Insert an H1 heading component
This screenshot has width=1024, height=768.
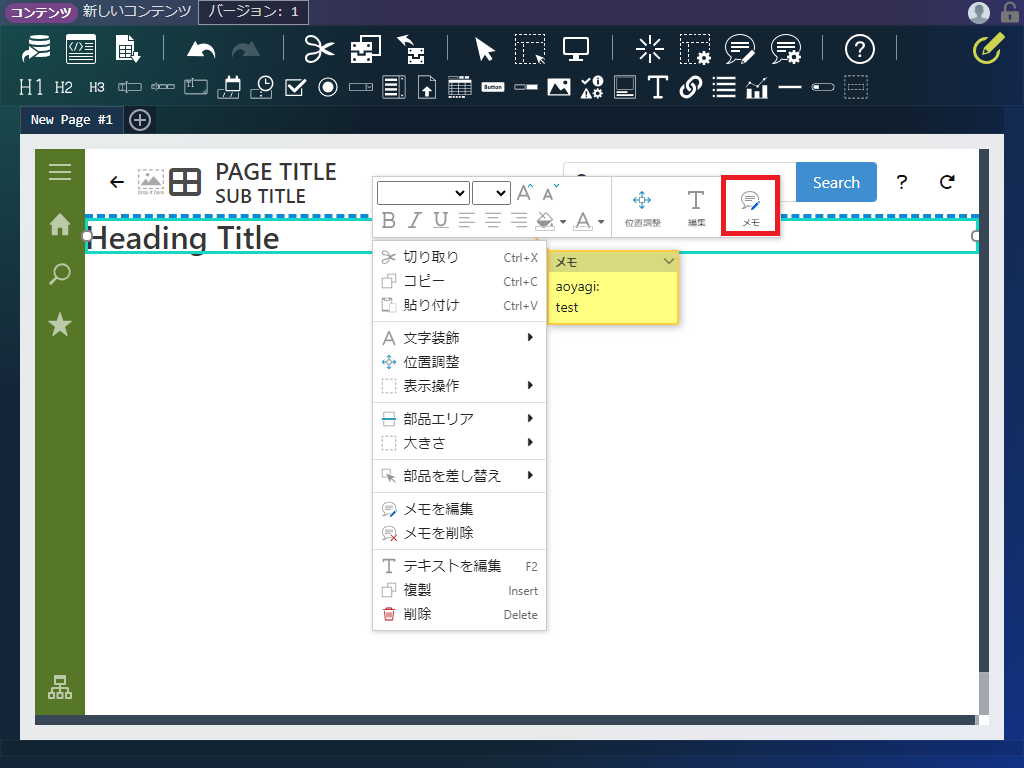[31, 87]
